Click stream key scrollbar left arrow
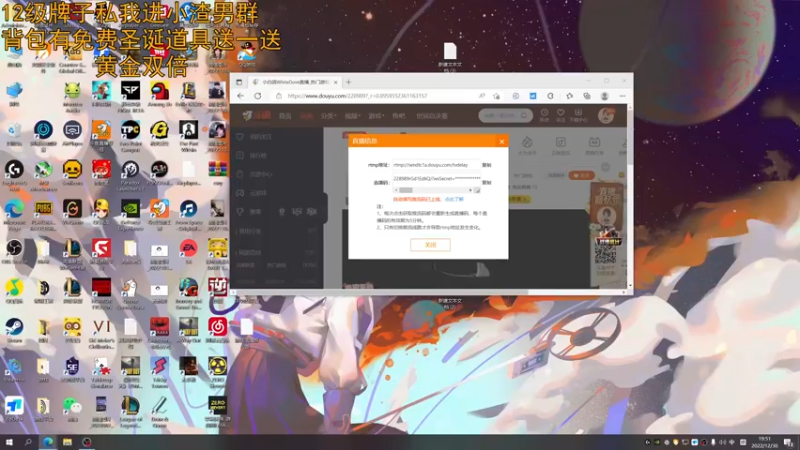 [x=396, y=190]
